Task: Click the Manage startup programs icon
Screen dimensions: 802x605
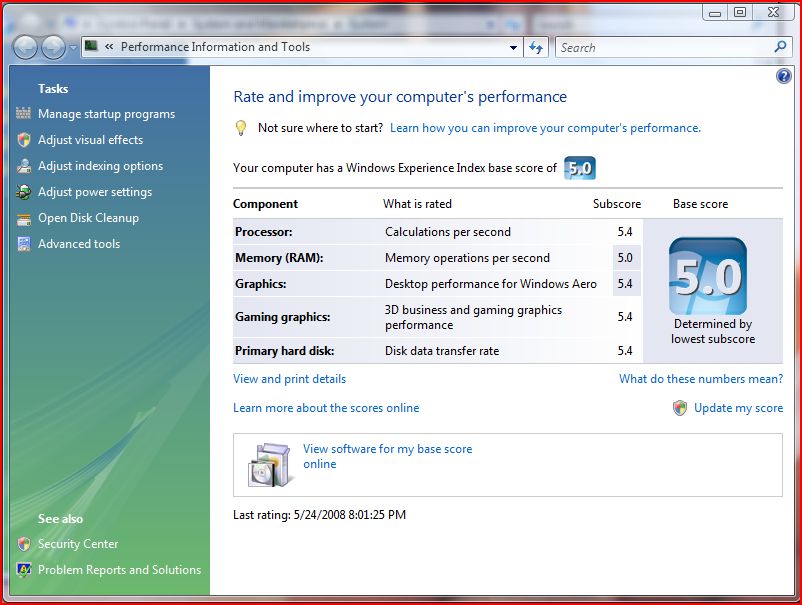Action: (24, 113)
